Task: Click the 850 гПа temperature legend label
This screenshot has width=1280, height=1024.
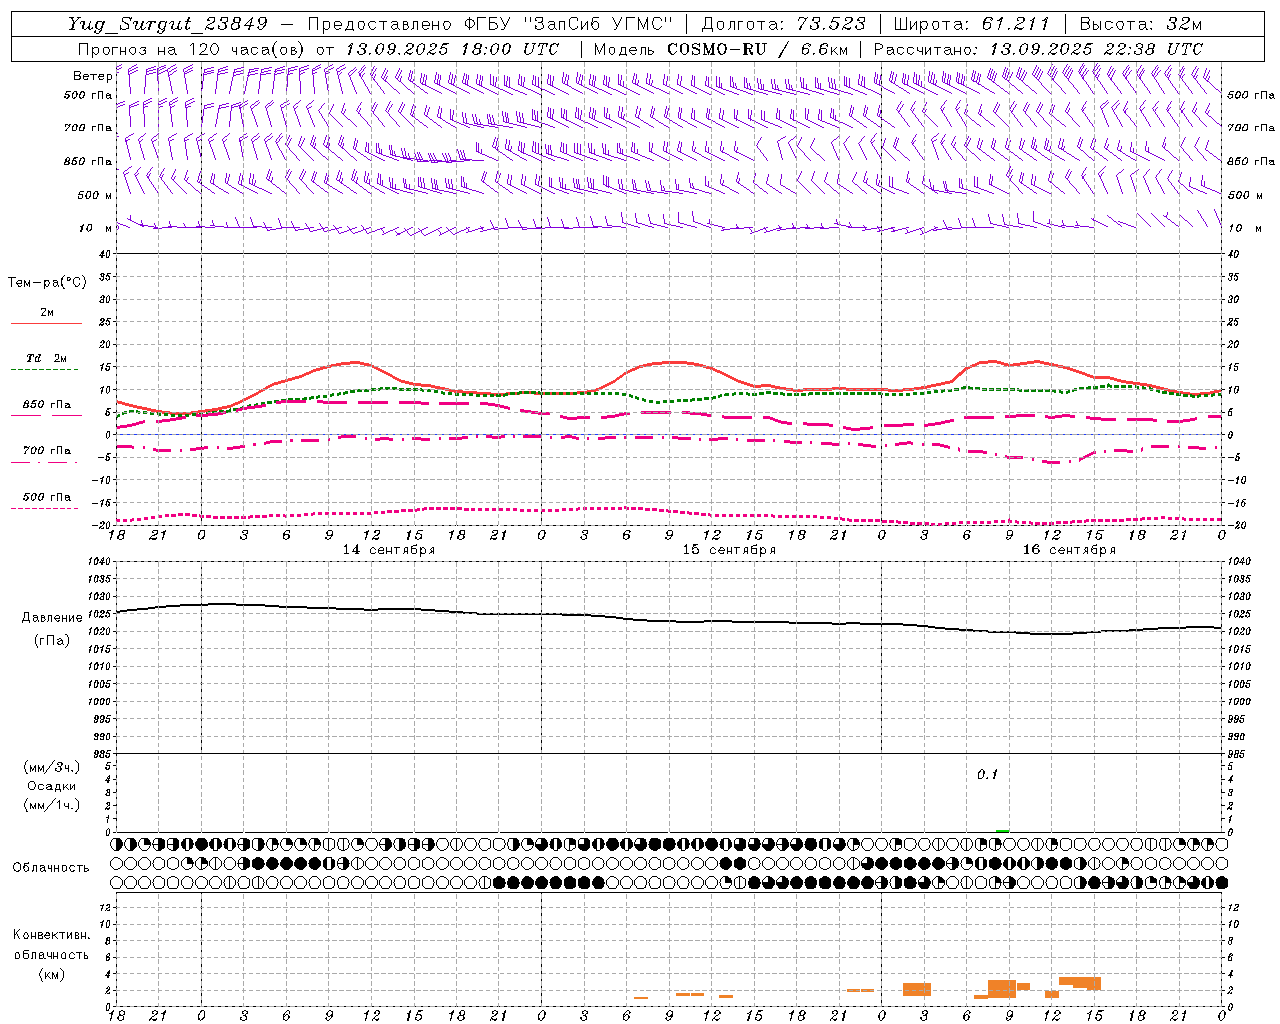Action: (x=47, y=405)
